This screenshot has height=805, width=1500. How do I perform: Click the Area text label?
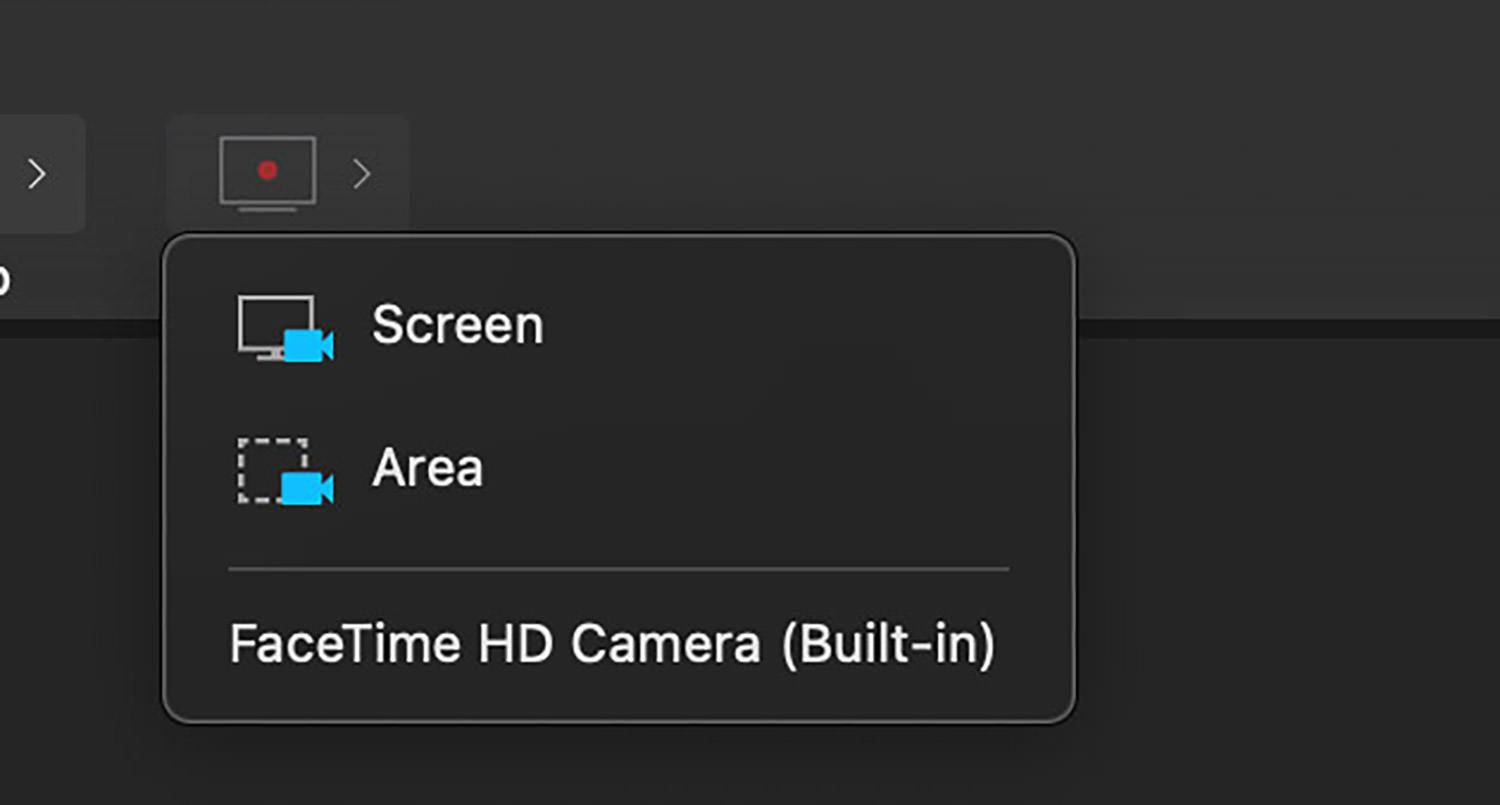[x=428, y=468]
